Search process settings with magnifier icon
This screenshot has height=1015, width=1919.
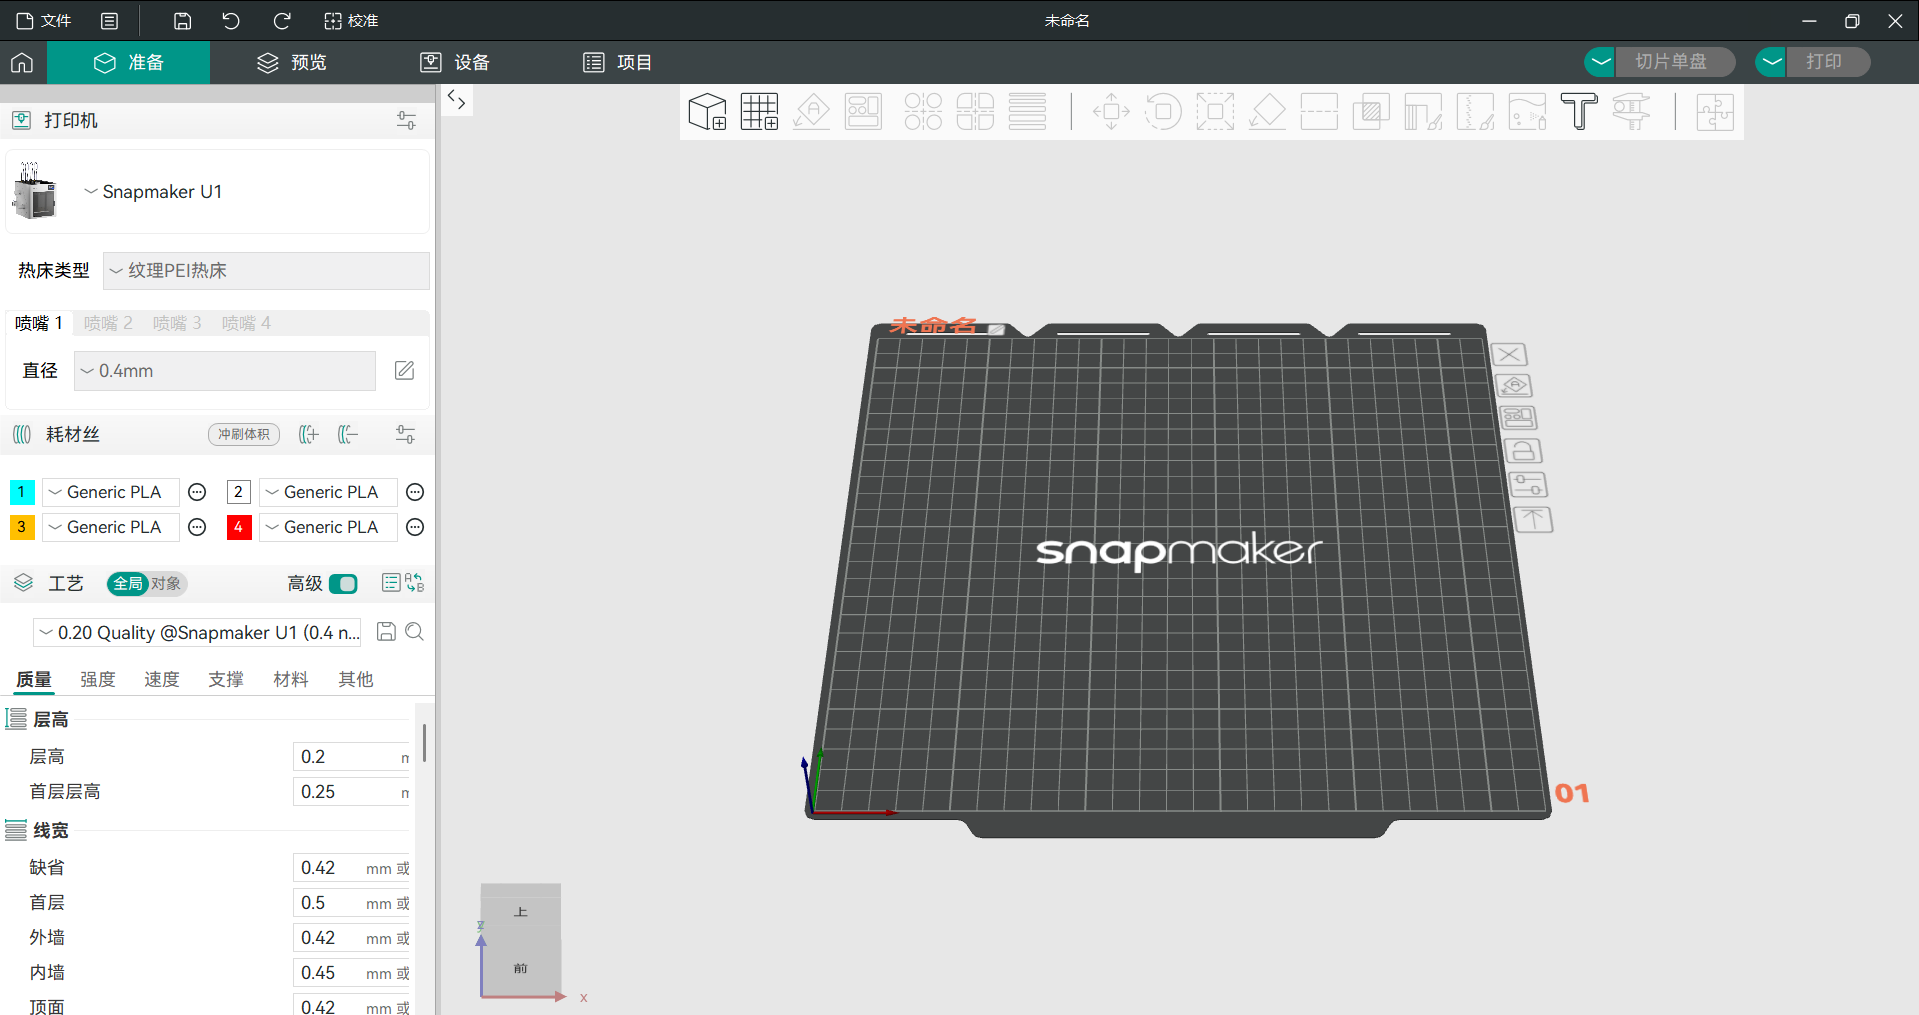click(x=415, y=632)
